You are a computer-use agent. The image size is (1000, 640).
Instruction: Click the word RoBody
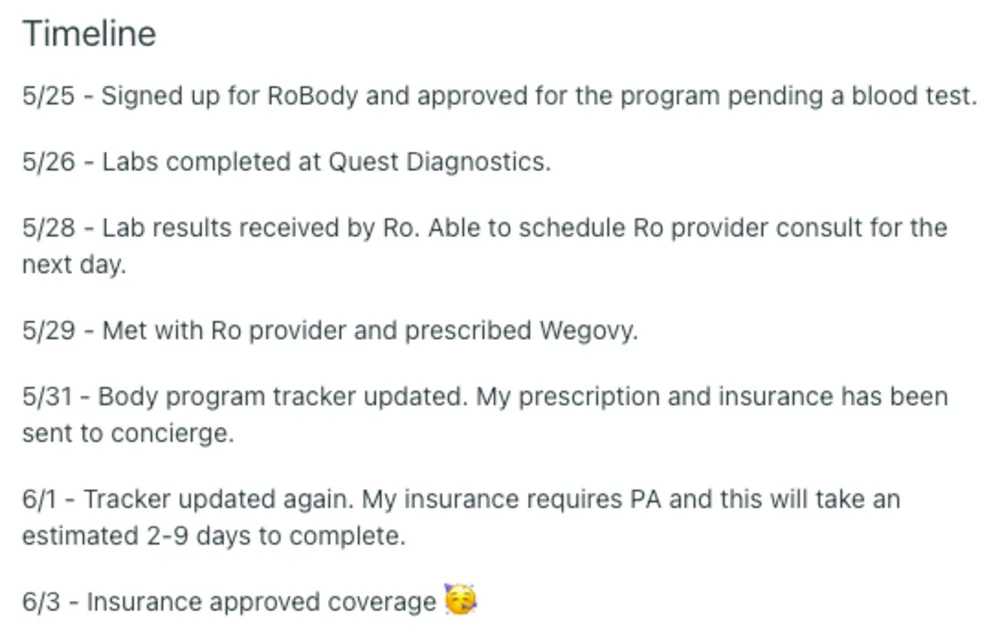coord(314,96)
